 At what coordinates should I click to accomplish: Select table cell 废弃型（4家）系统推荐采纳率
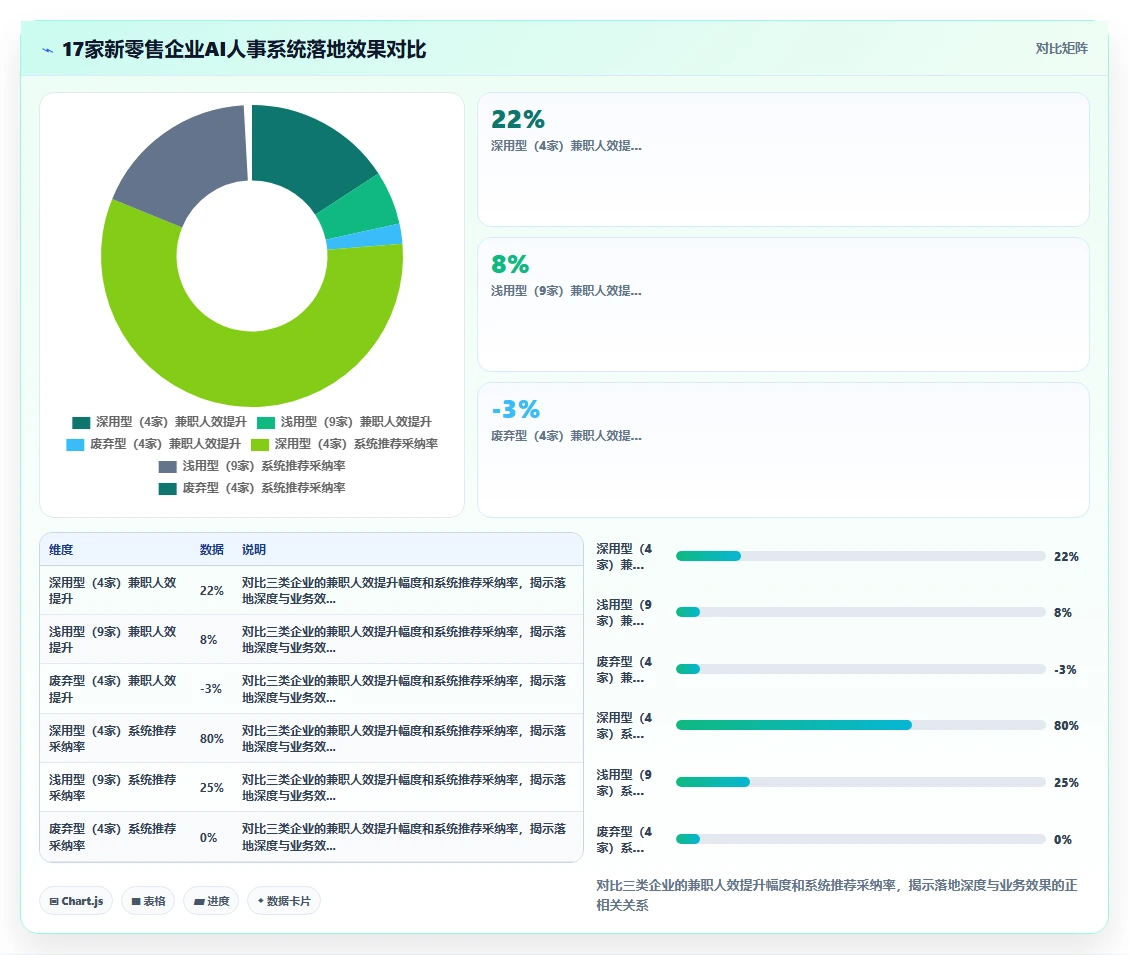(x=115, y=838)
